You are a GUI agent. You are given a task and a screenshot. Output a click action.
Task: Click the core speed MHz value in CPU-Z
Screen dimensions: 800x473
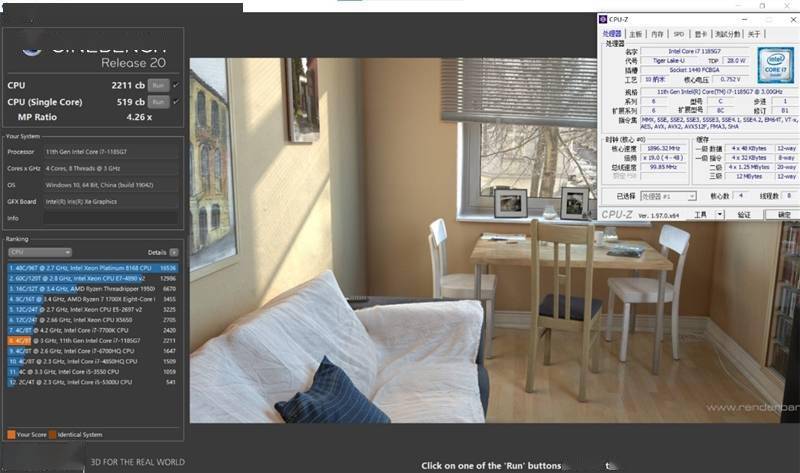point(664,148)
